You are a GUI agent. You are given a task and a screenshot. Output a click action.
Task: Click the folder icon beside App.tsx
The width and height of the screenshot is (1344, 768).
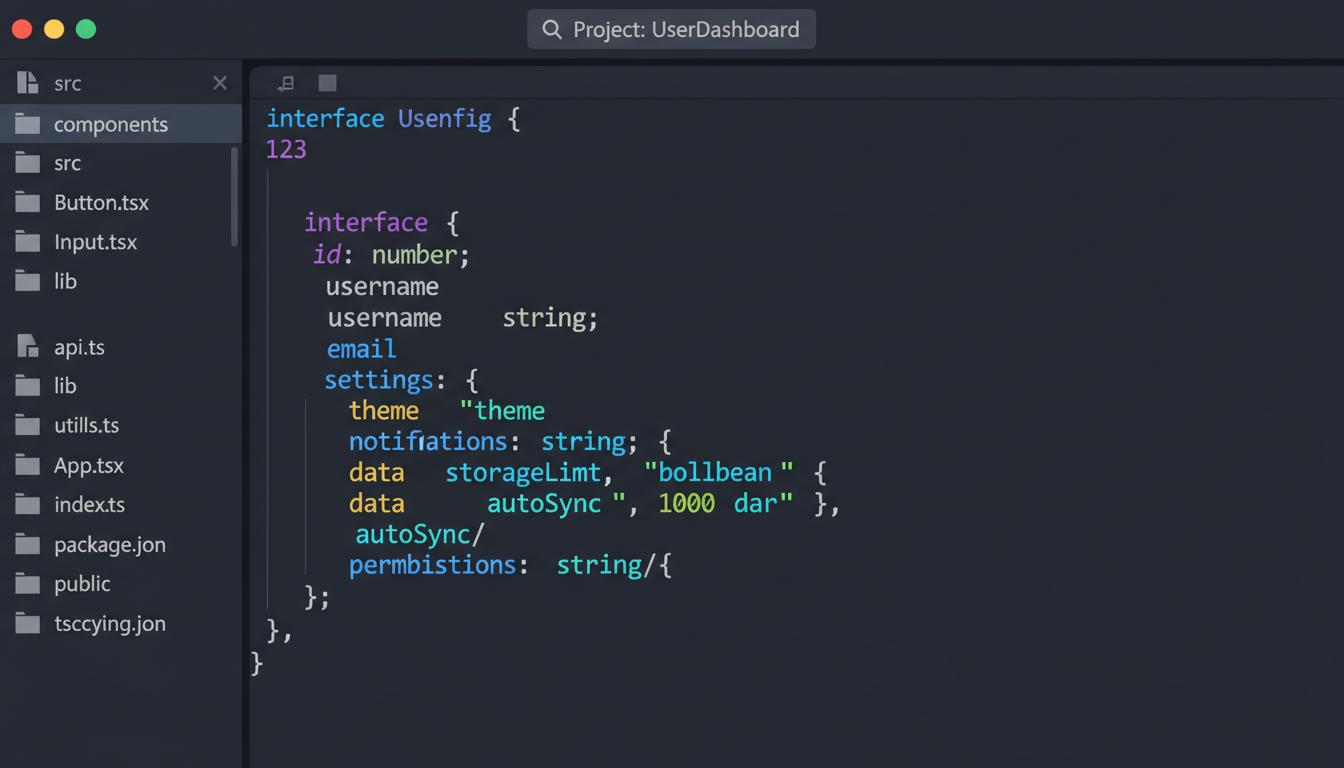click(x=27, y=466)
